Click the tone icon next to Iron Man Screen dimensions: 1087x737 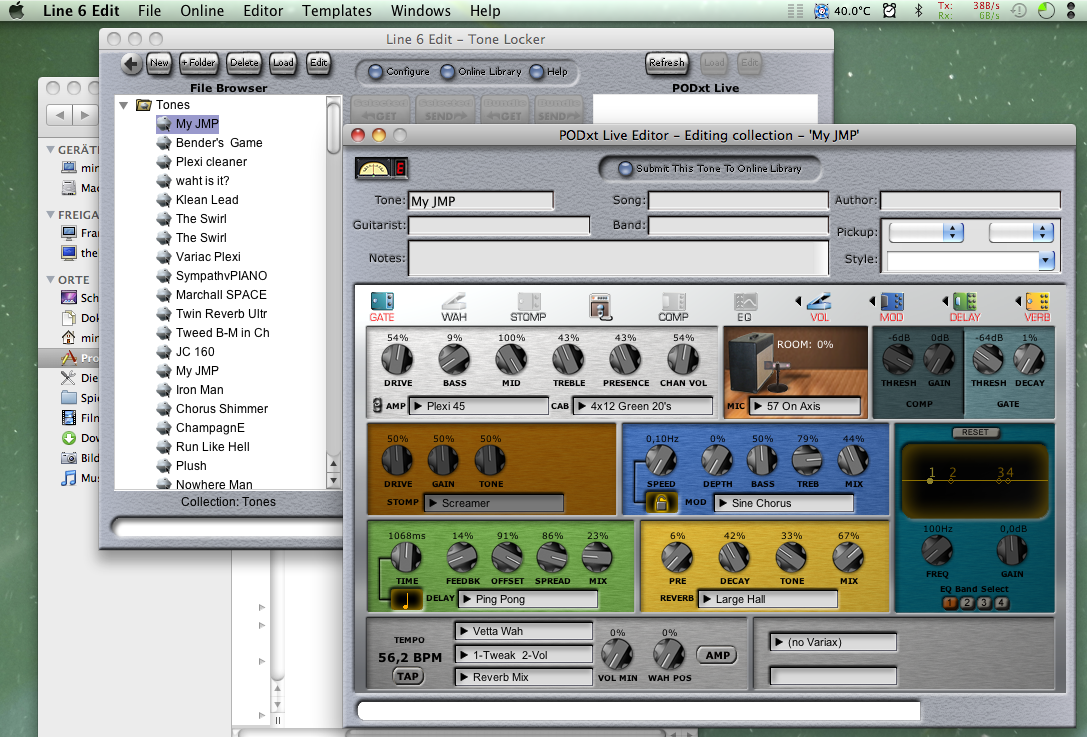[164, 390]
